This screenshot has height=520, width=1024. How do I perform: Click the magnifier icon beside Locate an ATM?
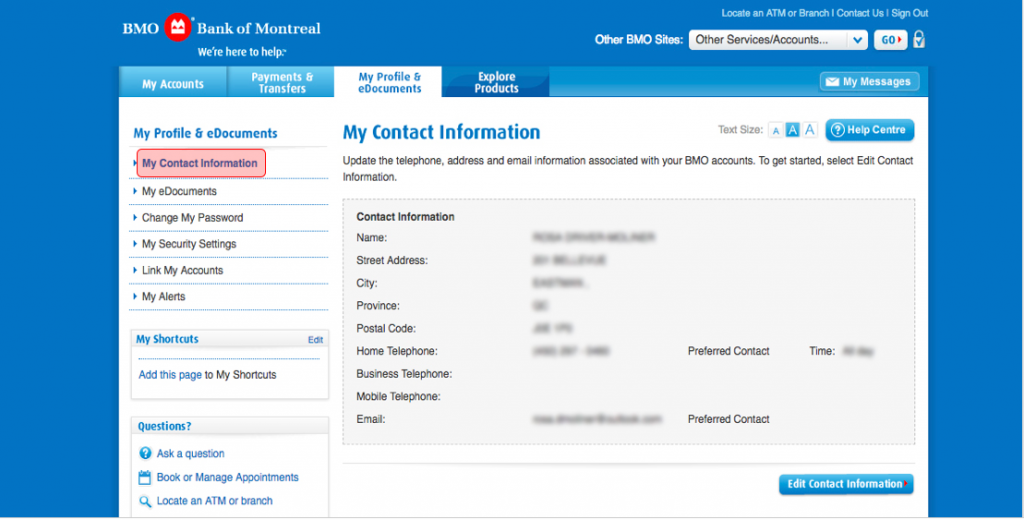pyautogui.click(x=145, y=502)
